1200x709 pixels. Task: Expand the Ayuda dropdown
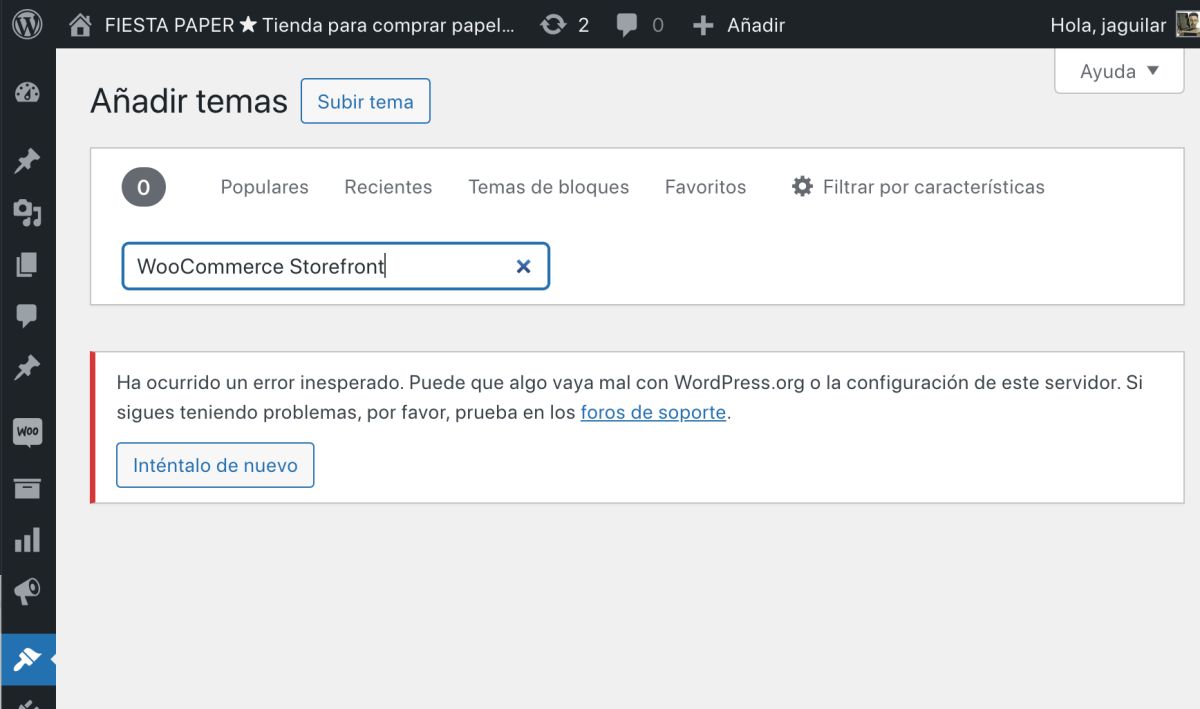(x=1119, y=71)
